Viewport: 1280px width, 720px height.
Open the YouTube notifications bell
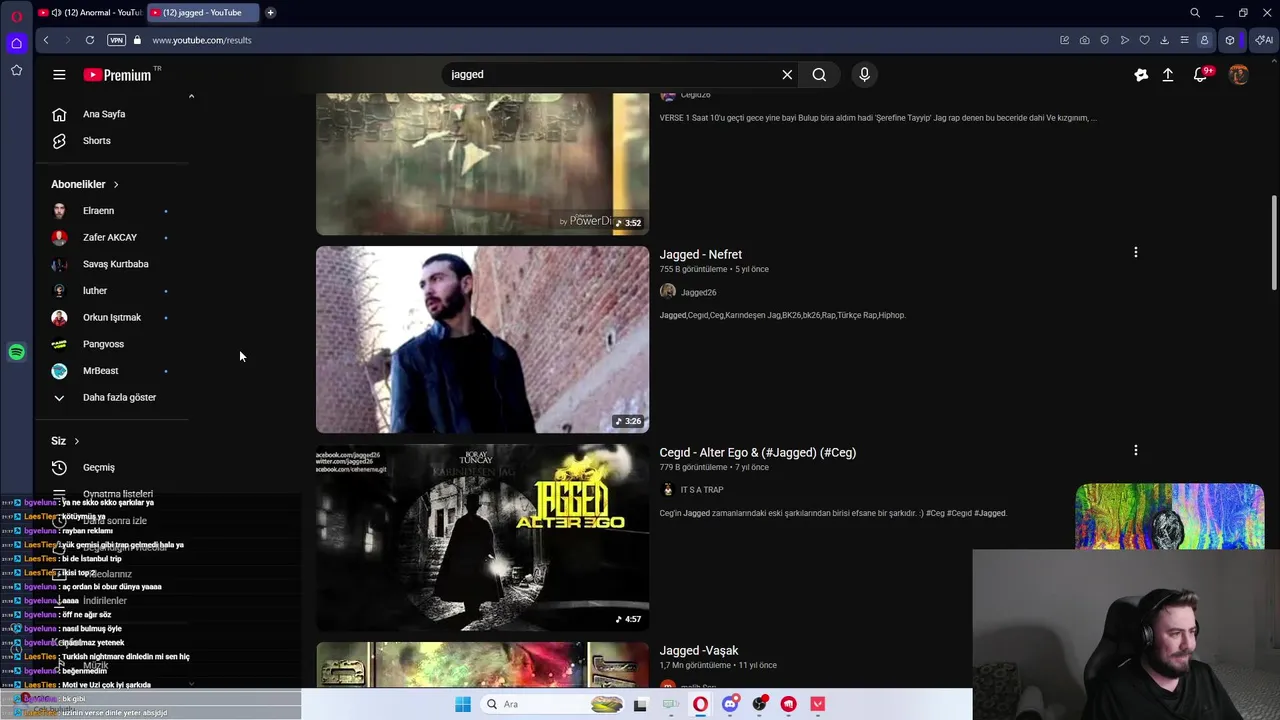coord(1201,75)
